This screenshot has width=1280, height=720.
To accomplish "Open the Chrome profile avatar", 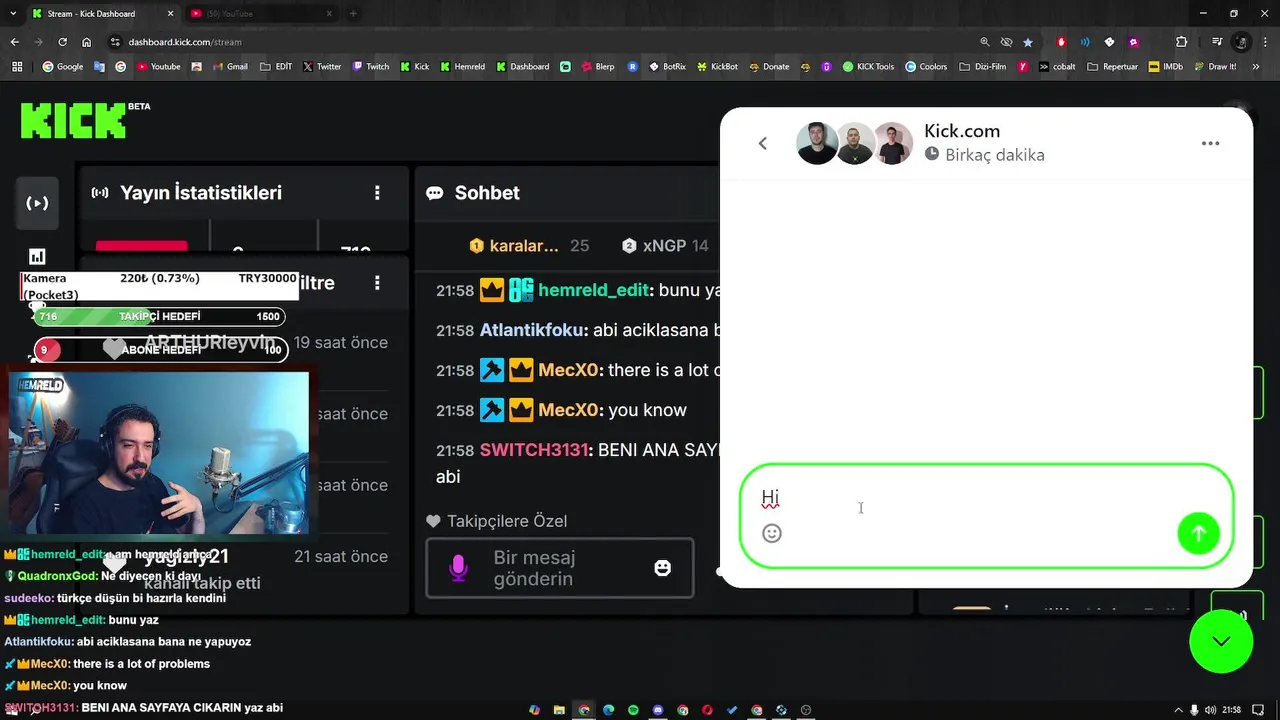I will 1241,42.
